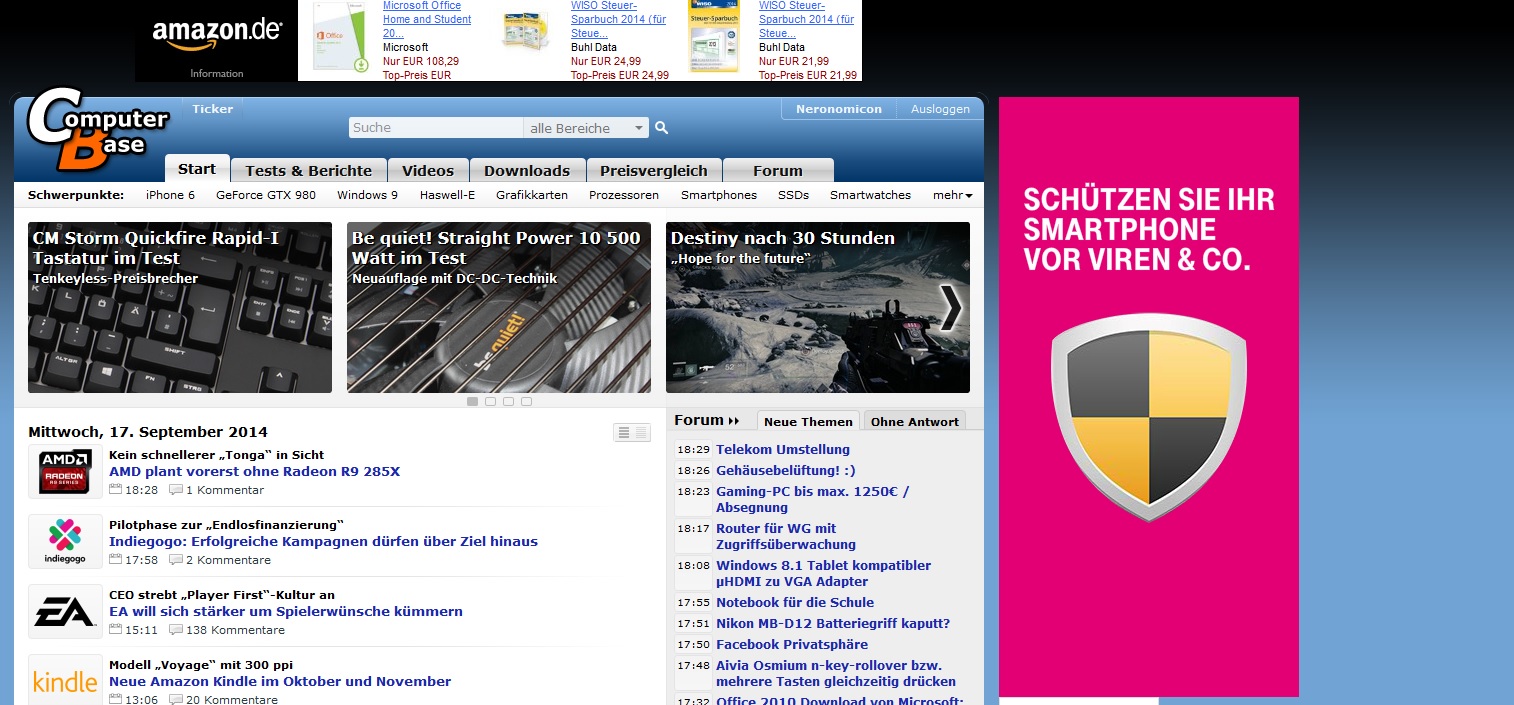Open the Tests & Berichte tab
The image size is (1514, 705).
[x=308, y=170]
